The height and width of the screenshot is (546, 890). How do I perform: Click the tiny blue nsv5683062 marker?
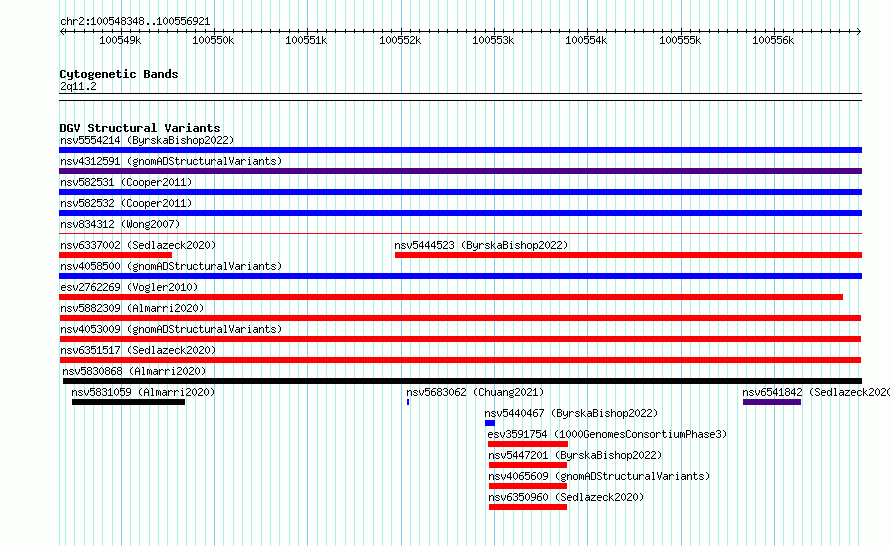click(408, 402)
